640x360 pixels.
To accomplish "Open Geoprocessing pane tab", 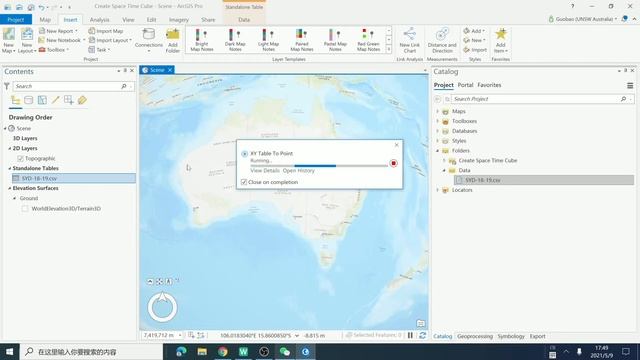I will pos(475,336).
